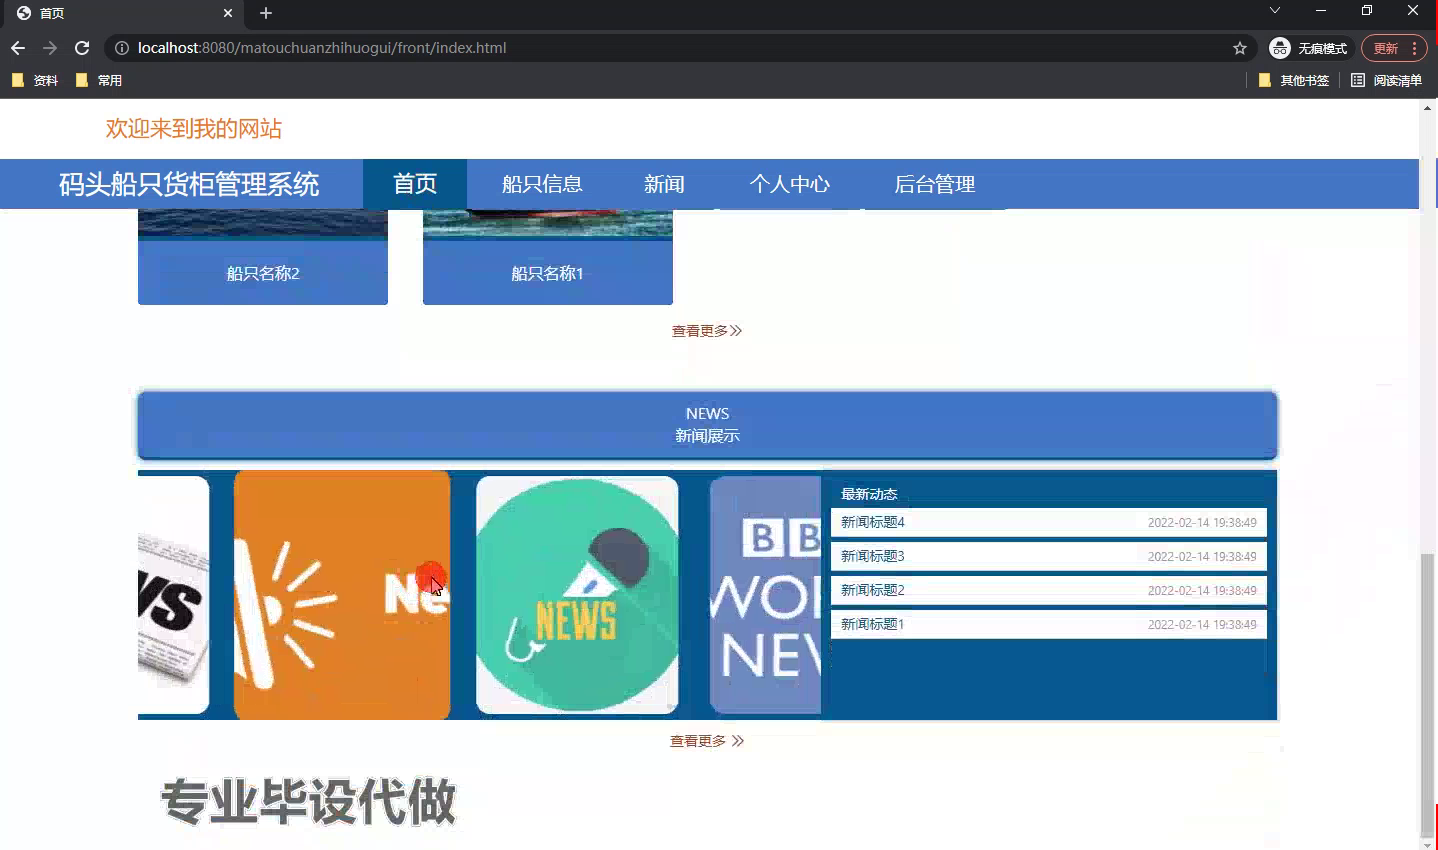Open 后台管理 in the navigation bar
Viewport: 1438px width, 850px height.
click(934, 184)
